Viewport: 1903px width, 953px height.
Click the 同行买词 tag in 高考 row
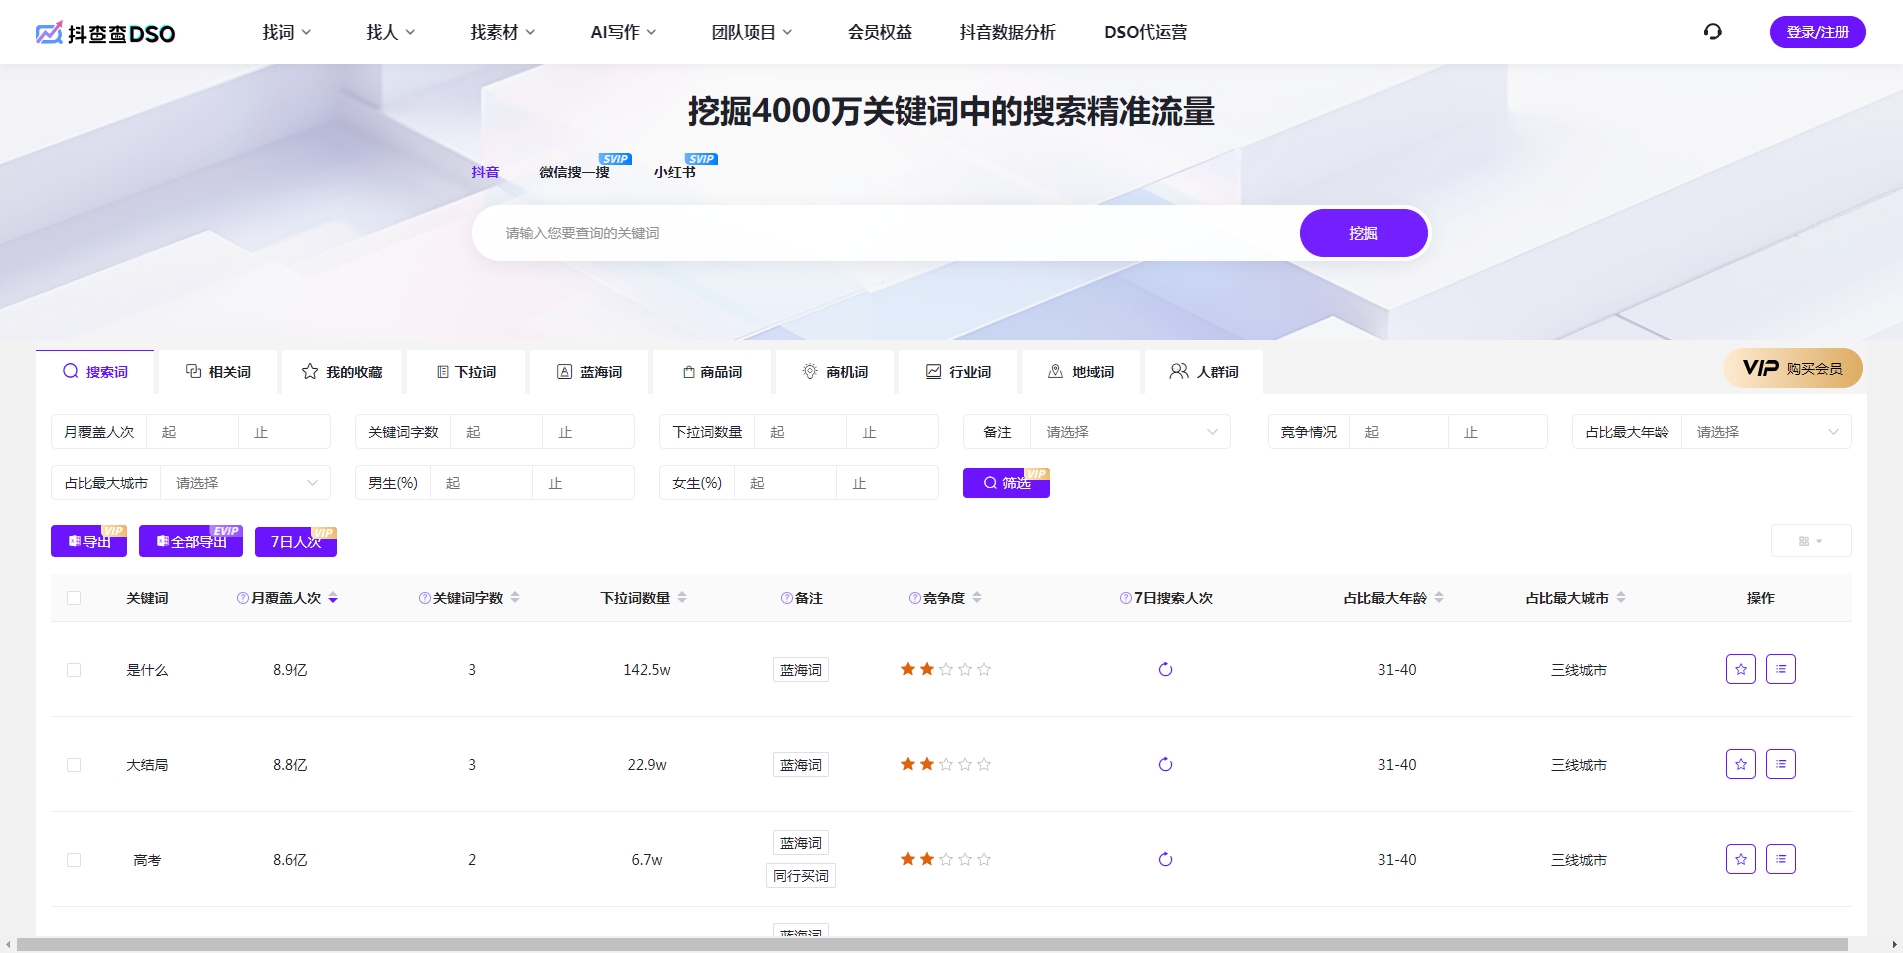(801, 876)
